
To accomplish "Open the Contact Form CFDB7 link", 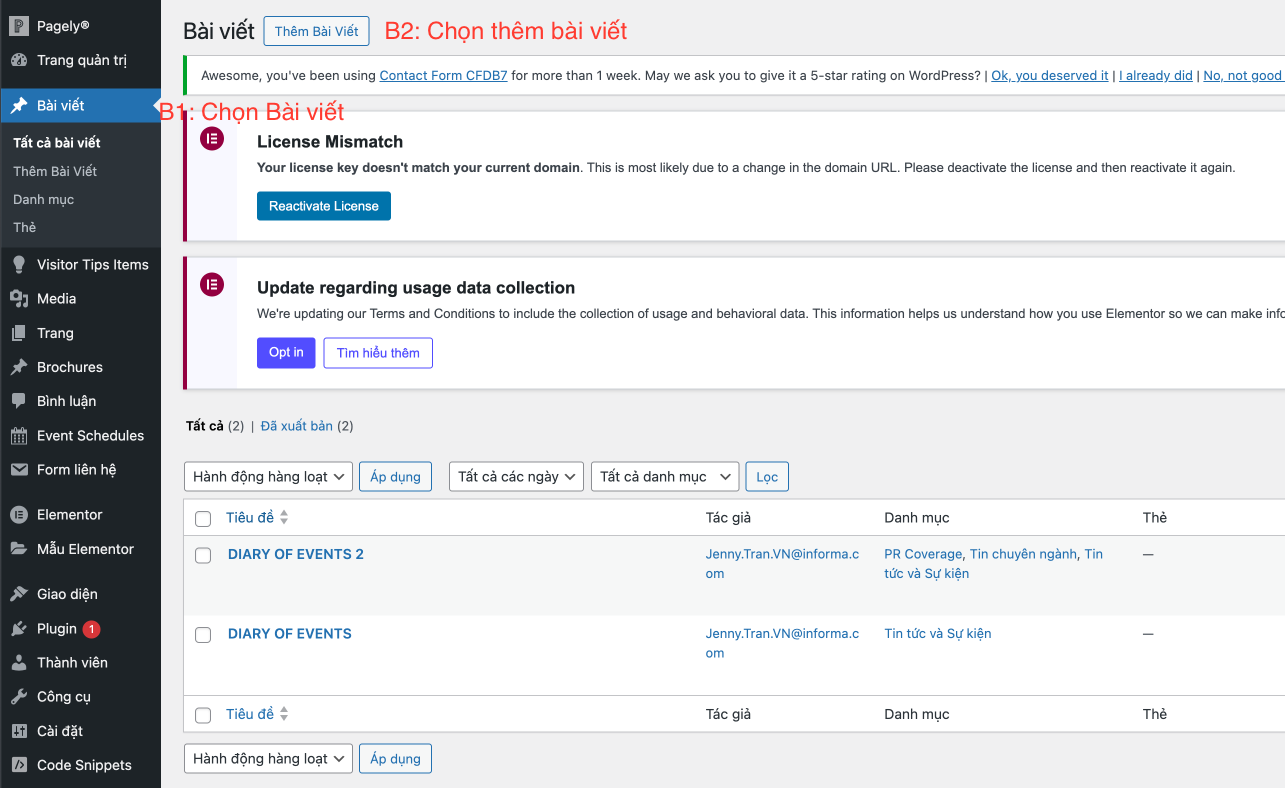I will (443, 75).
